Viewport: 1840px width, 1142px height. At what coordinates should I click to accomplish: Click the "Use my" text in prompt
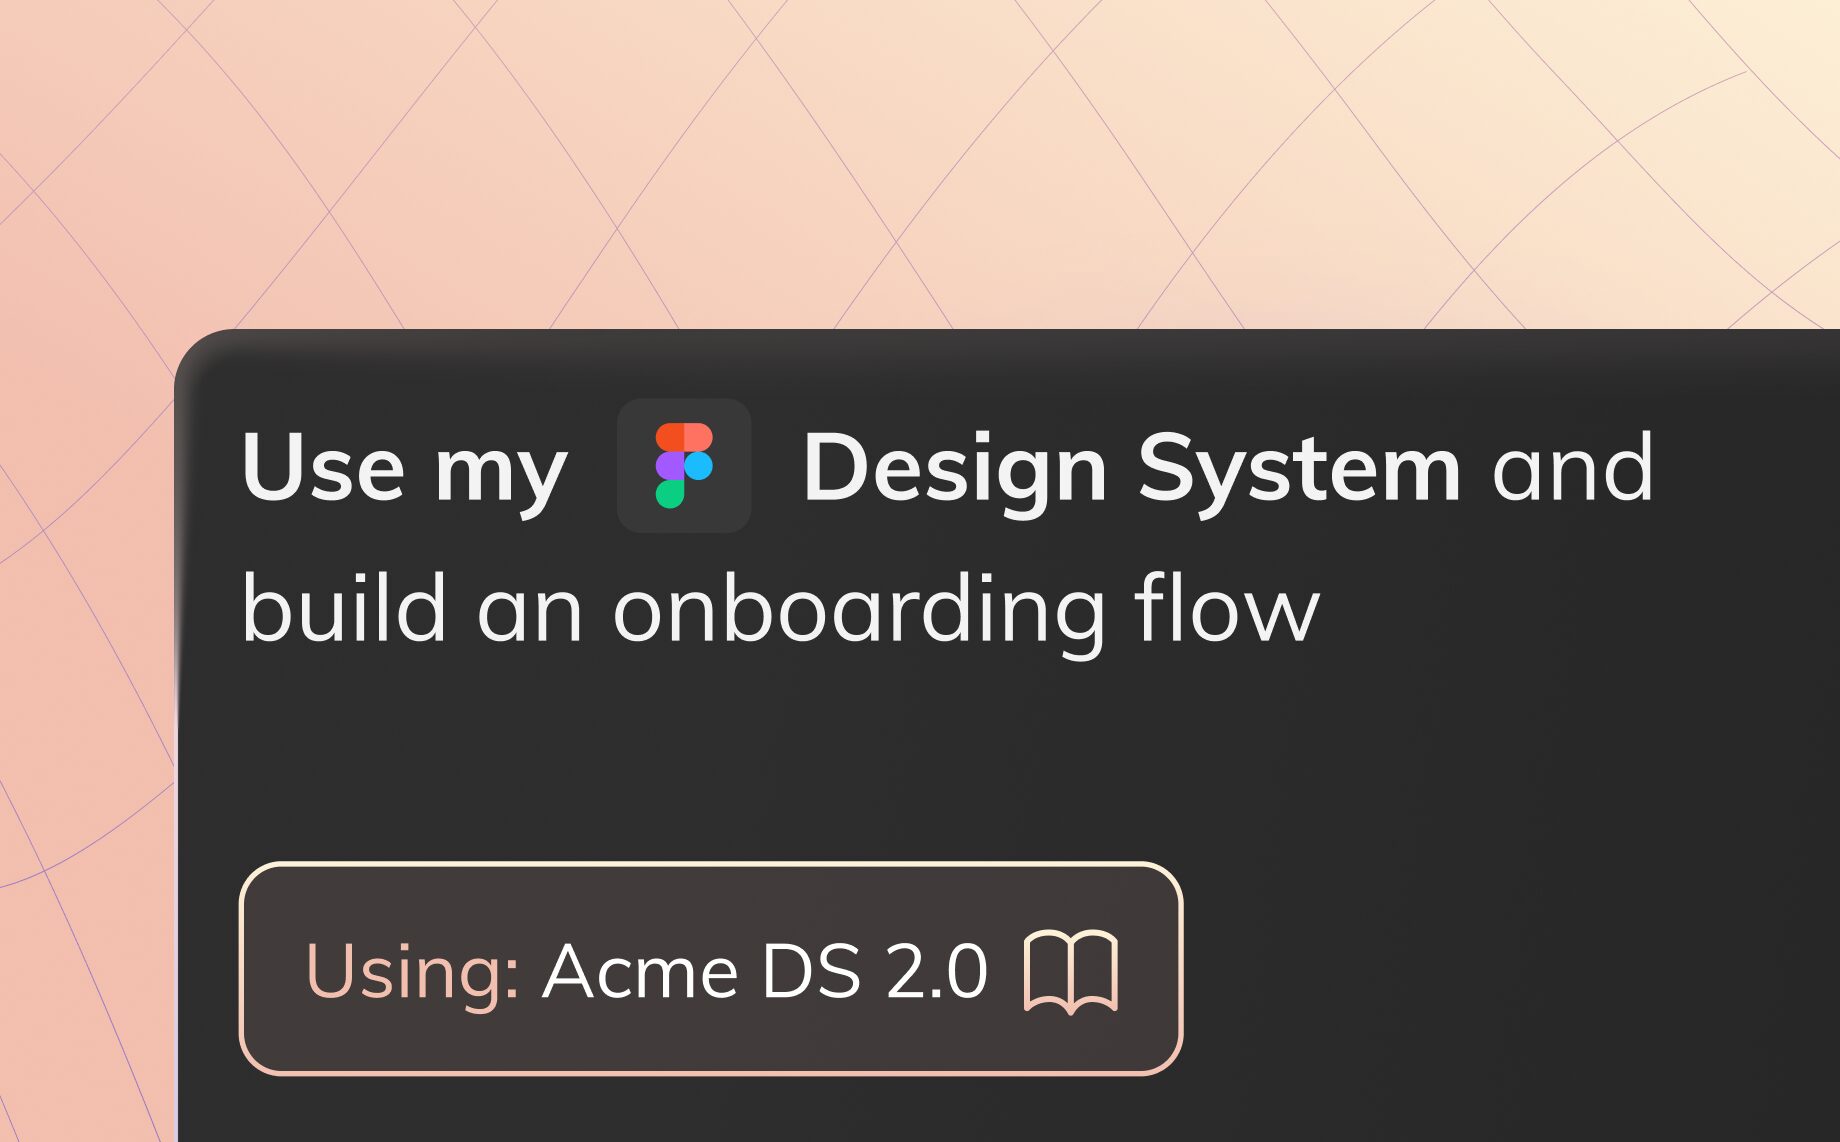click(404, 468)
